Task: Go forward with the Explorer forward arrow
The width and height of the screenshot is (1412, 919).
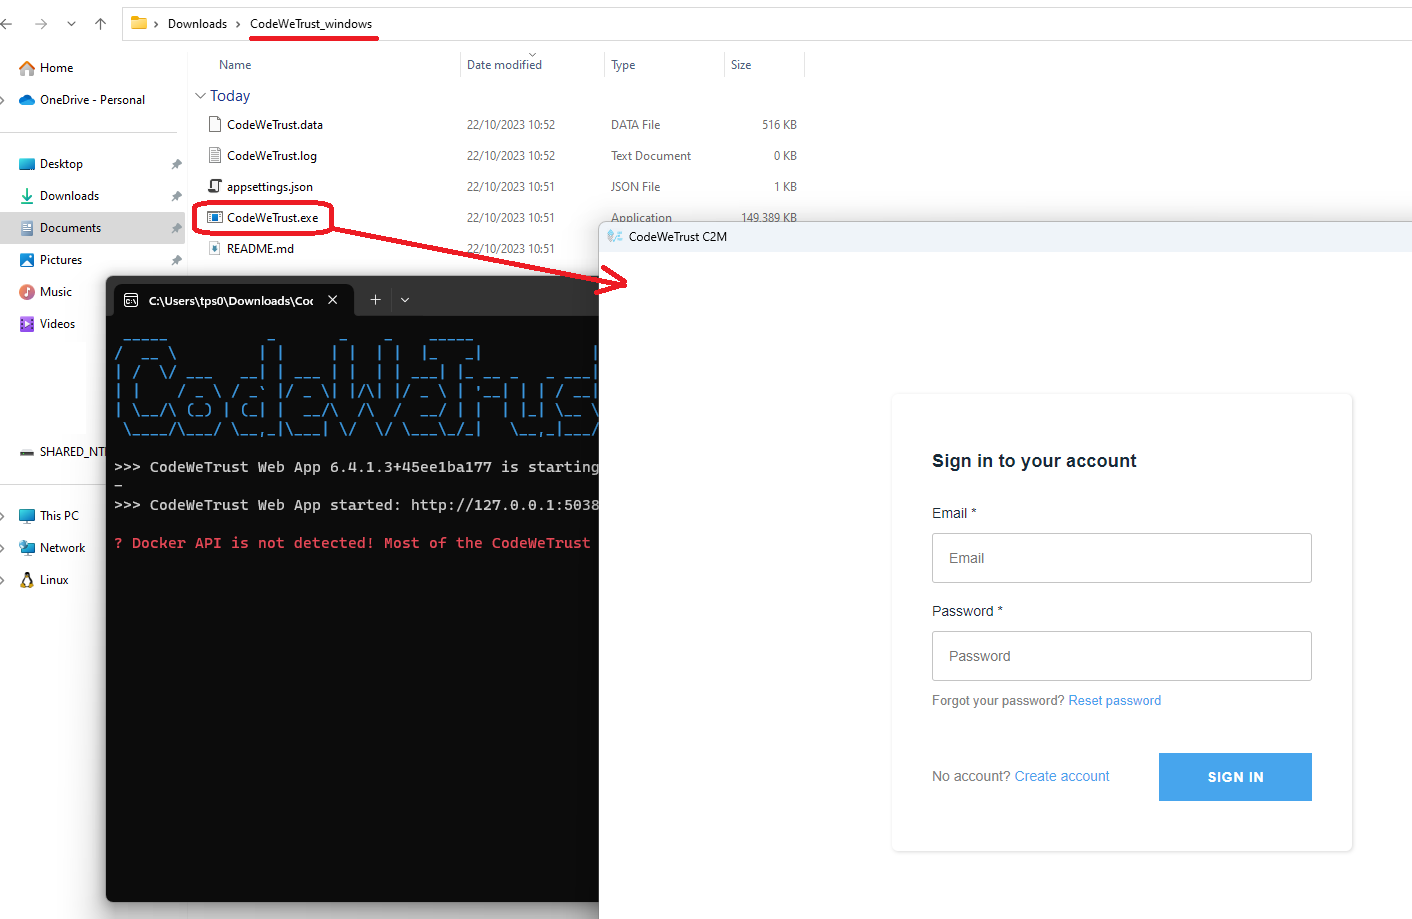Action: [x=41, y=24]
